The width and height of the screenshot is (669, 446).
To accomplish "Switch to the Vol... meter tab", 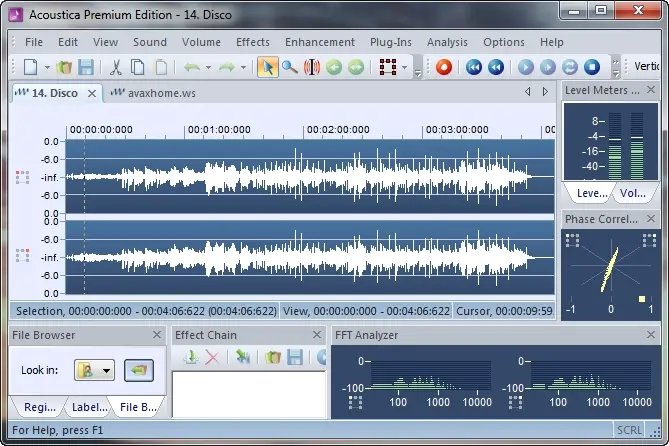I will [633, 193].
